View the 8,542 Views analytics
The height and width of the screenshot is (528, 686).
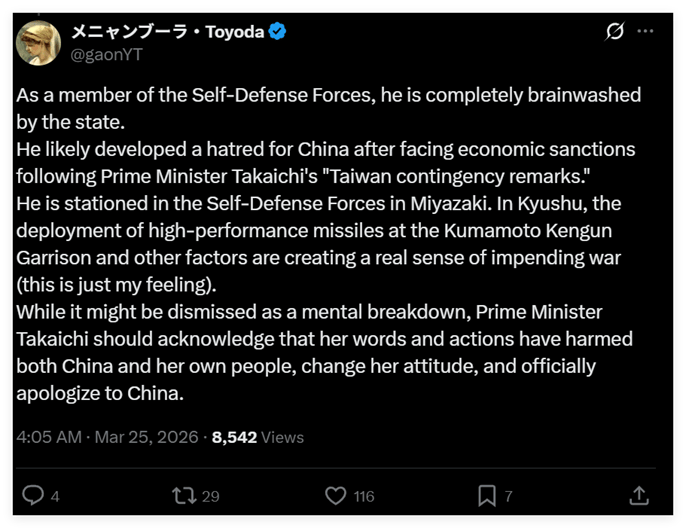click(x=258, y=437)
